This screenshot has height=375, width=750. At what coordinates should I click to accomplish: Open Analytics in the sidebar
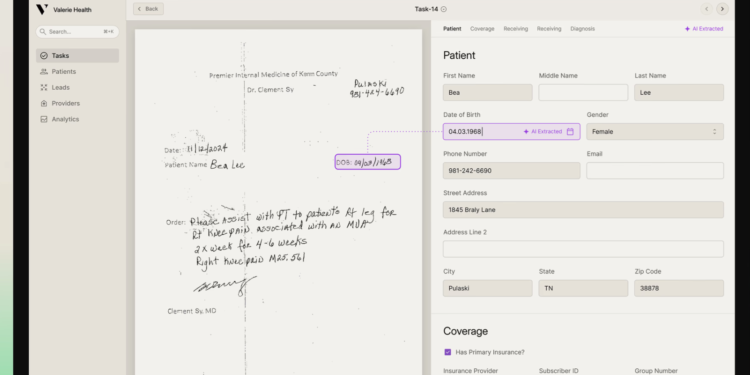coord(77,119)
